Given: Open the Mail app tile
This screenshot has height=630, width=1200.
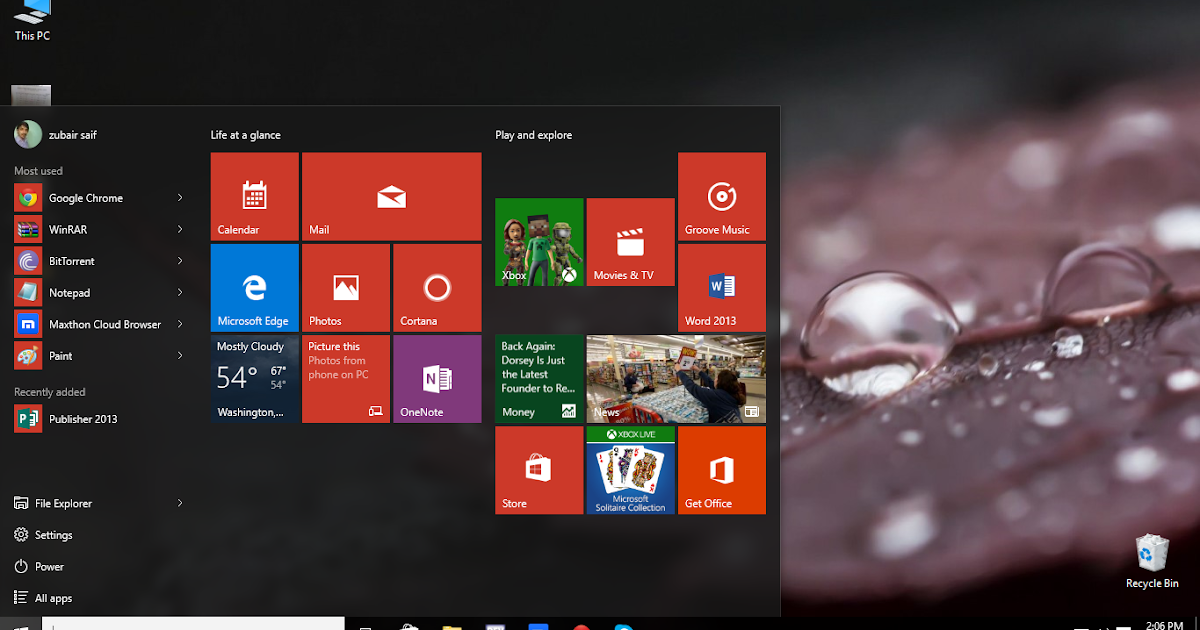Looking at the screenshot, I should click(x=390, y=196).
